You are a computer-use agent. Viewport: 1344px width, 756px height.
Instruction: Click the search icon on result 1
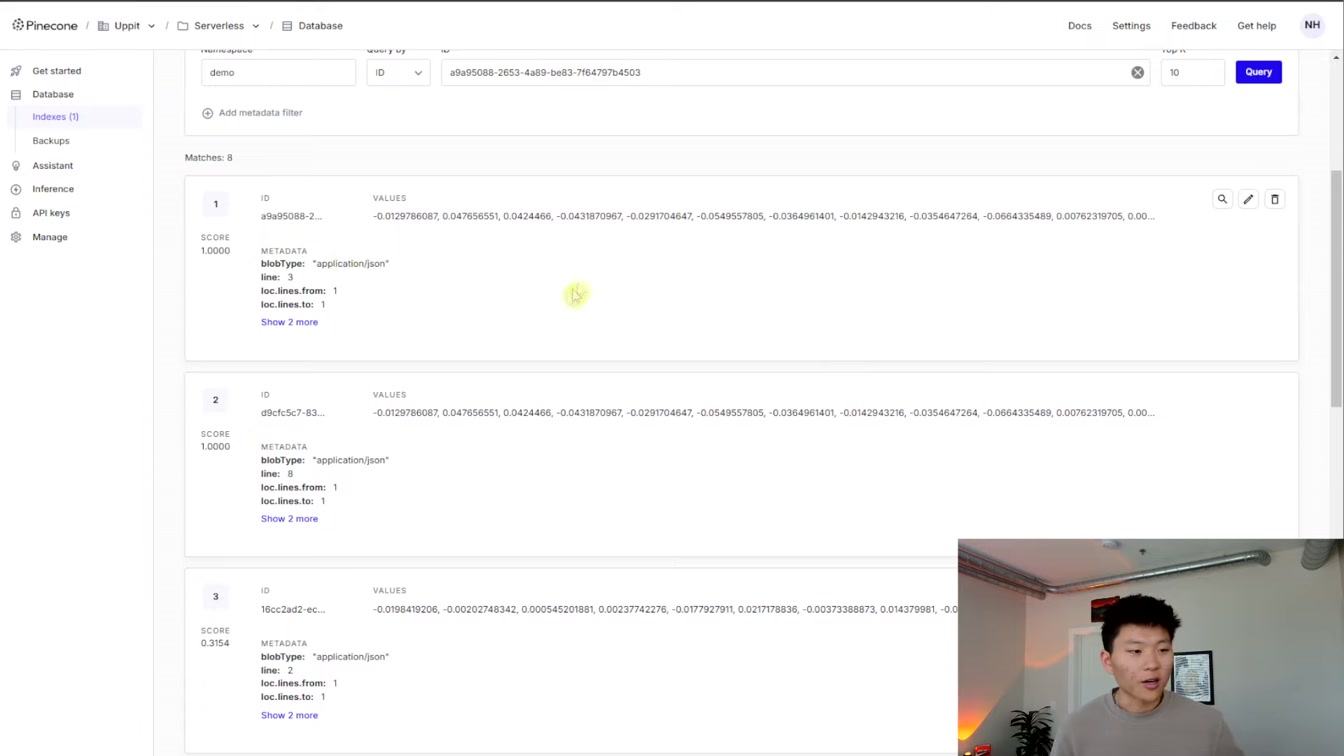tap(1222, 199)
